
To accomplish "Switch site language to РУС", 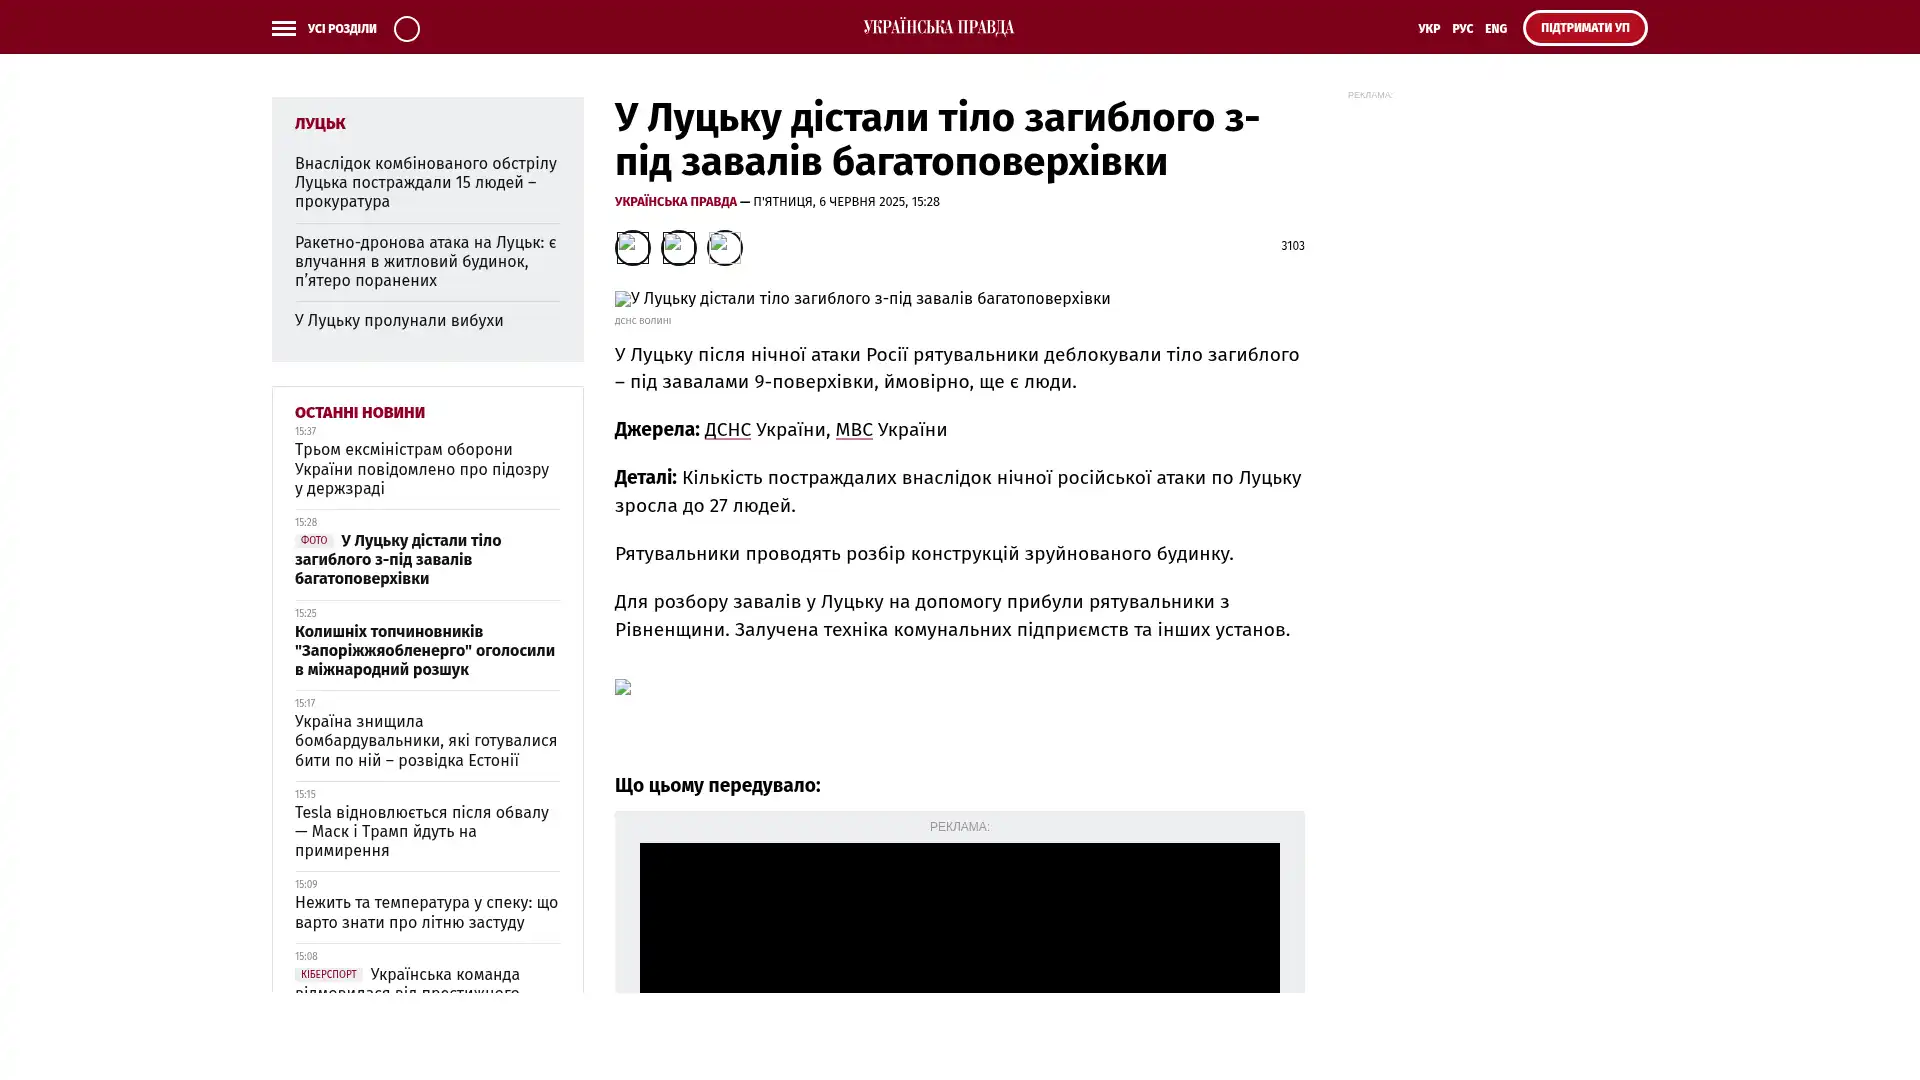I will pos(1462,29).
